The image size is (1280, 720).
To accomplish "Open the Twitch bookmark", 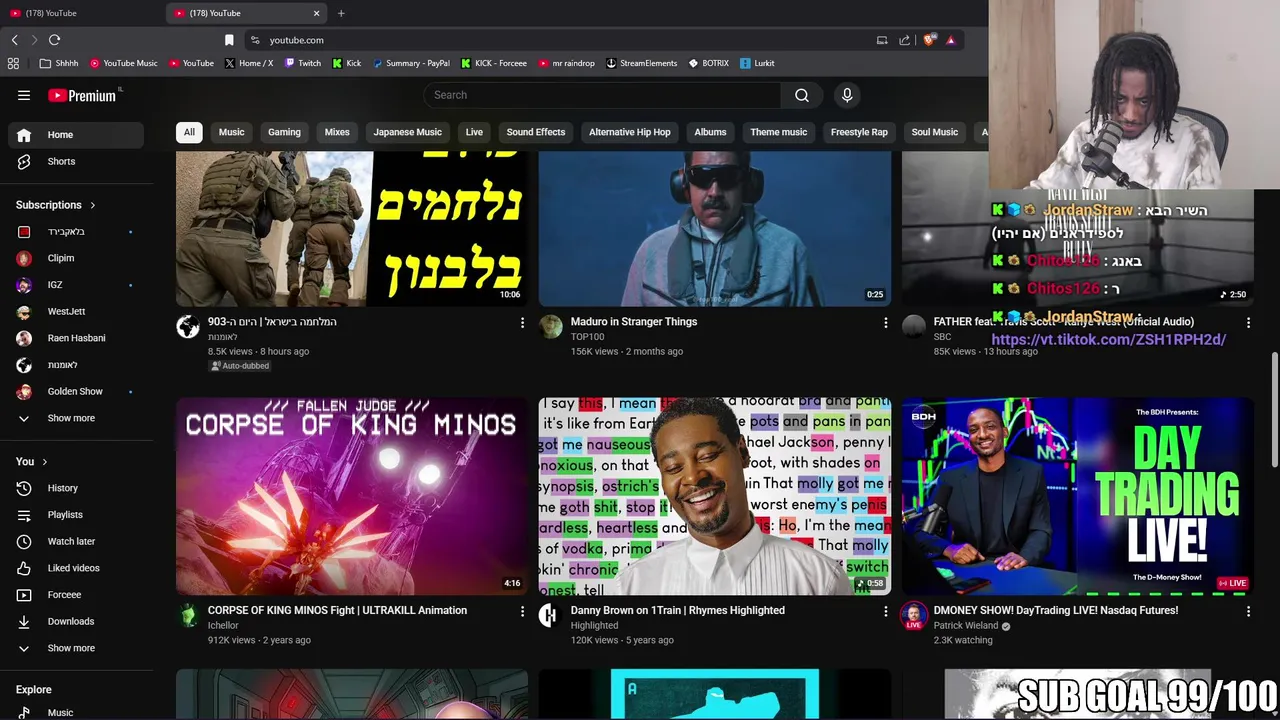I will [x=303, y=63].
